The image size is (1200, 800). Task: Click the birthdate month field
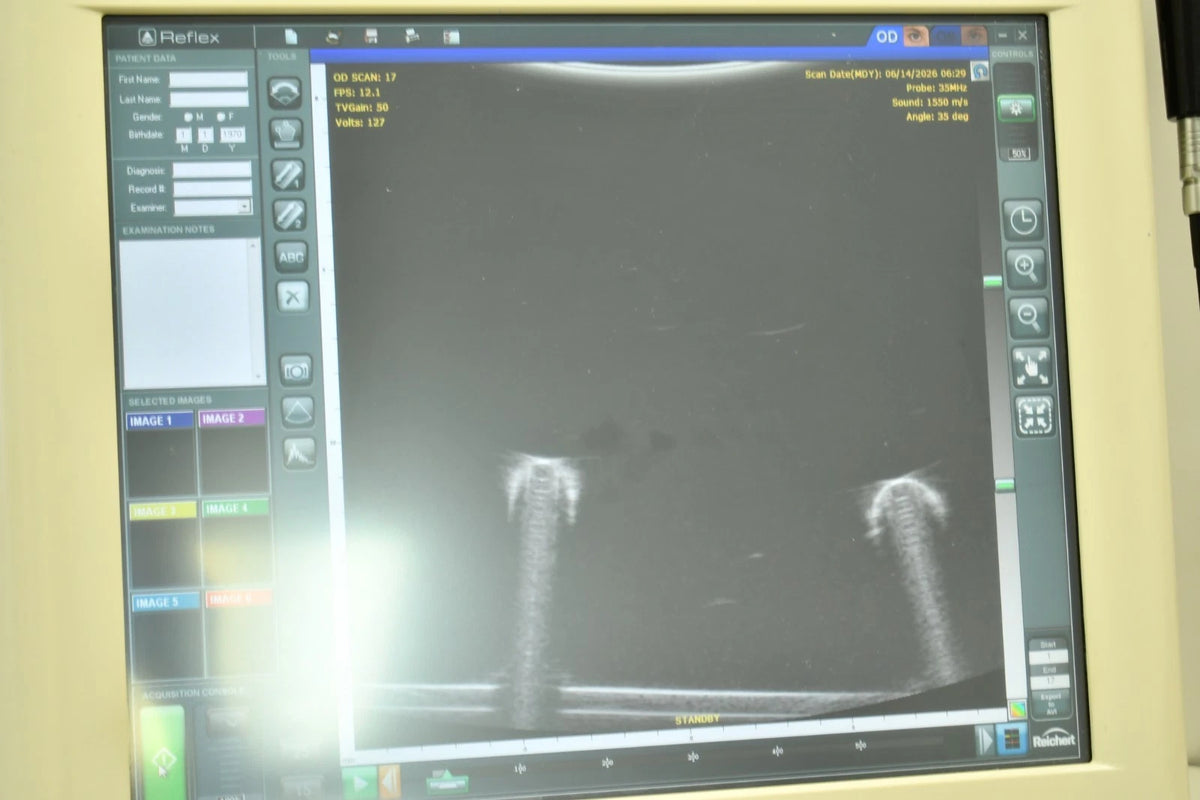tap(183, 135)
